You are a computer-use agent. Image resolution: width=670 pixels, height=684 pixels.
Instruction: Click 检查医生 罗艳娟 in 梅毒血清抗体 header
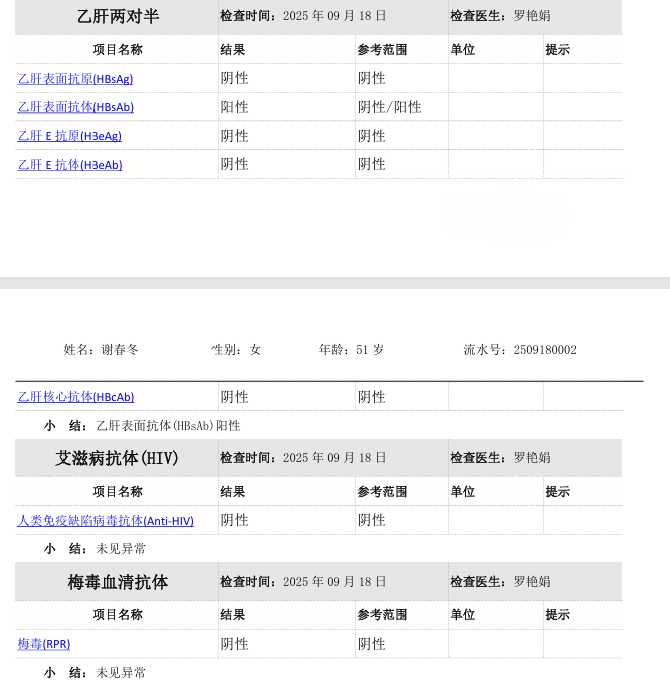(531, 582)
